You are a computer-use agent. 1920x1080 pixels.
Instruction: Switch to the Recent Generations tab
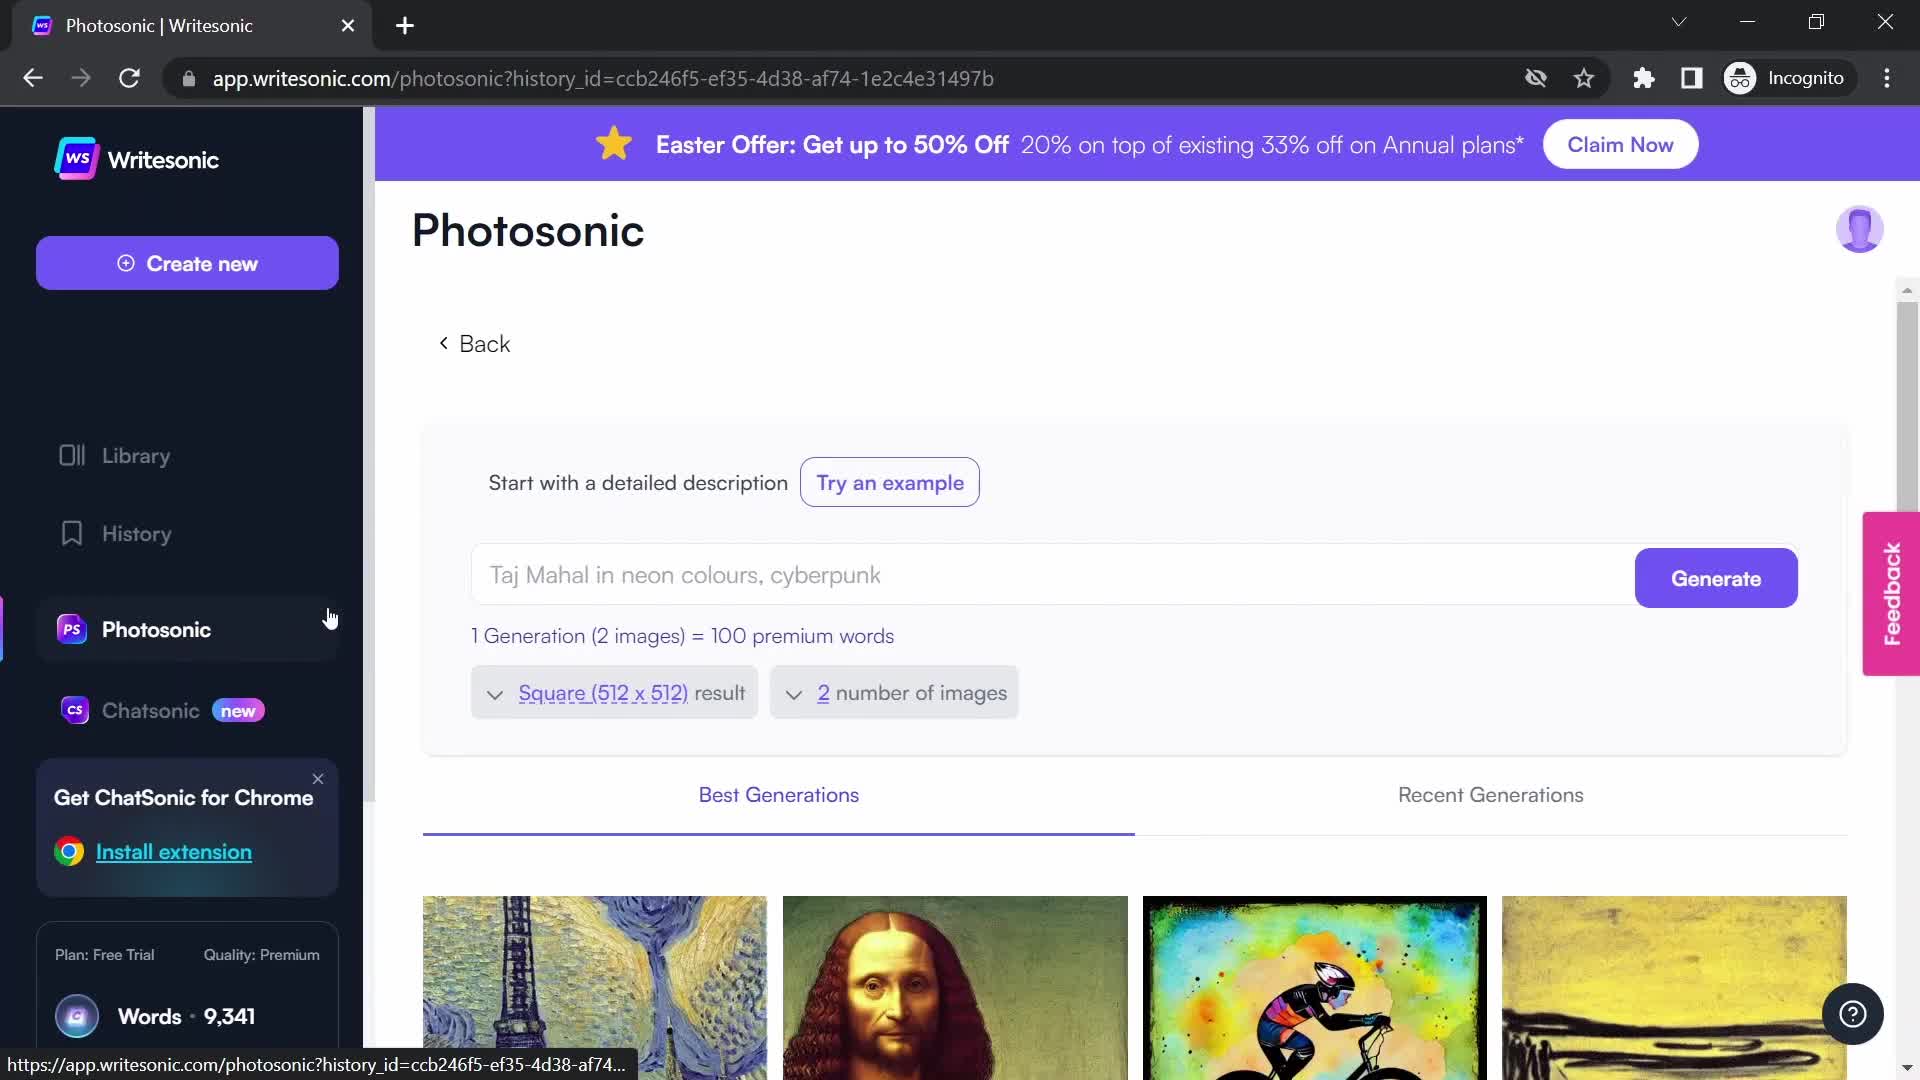tap(1490, 794)
